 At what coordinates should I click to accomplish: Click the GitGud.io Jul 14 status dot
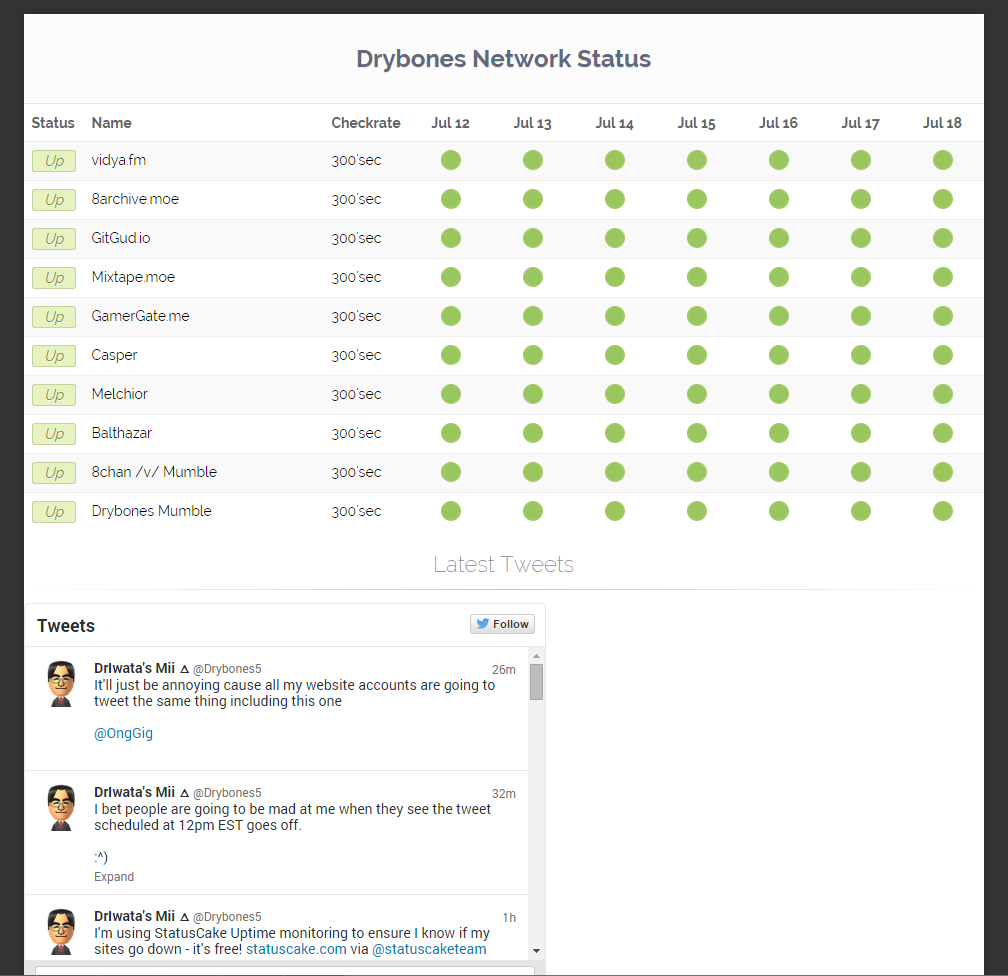[x=615, y=238]
